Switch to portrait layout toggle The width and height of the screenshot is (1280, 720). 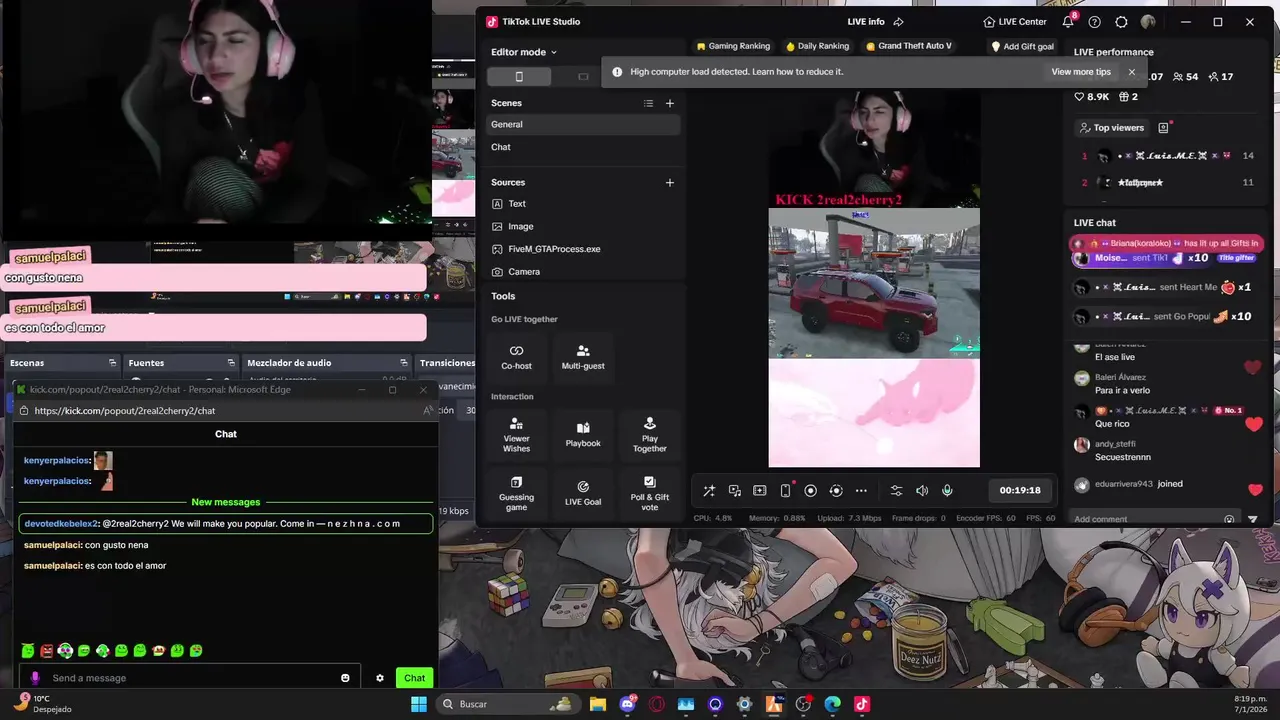(519, 77)
